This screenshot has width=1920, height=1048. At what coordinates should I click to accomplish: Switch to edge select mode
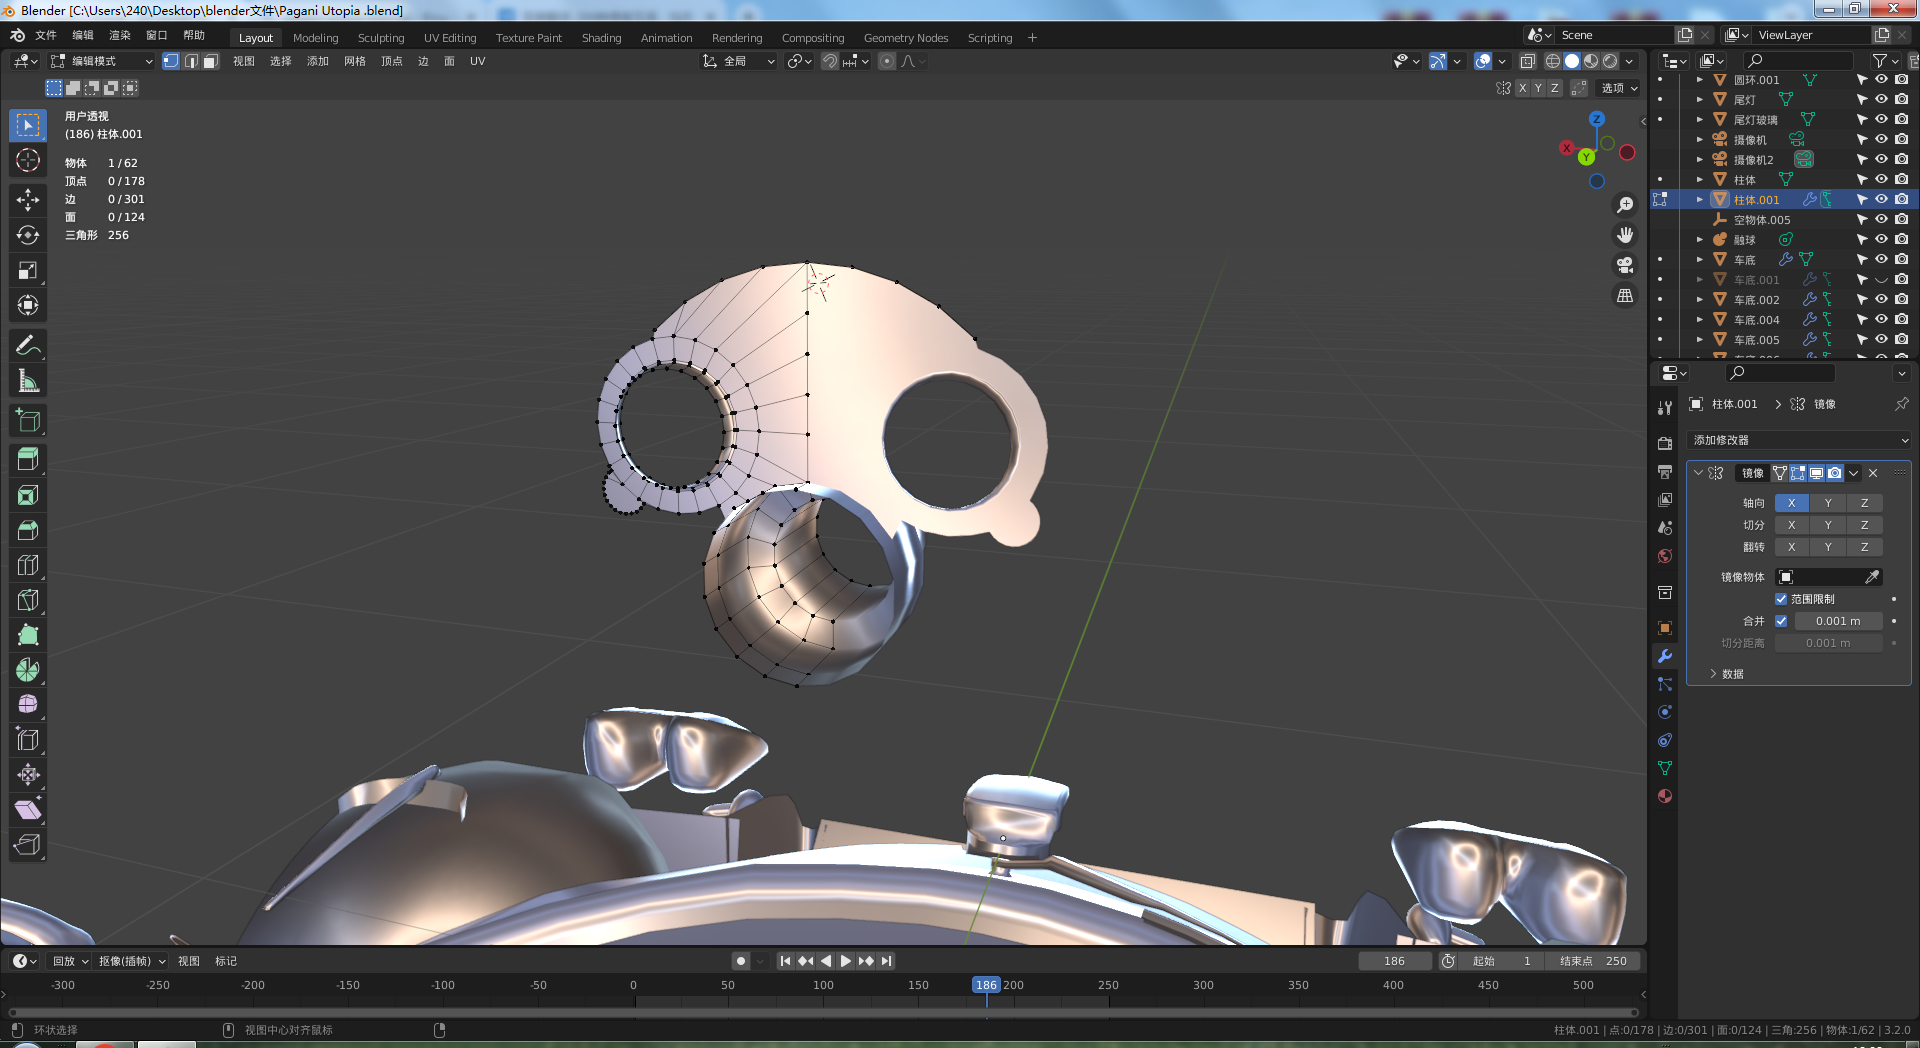(x=190, y=61)
